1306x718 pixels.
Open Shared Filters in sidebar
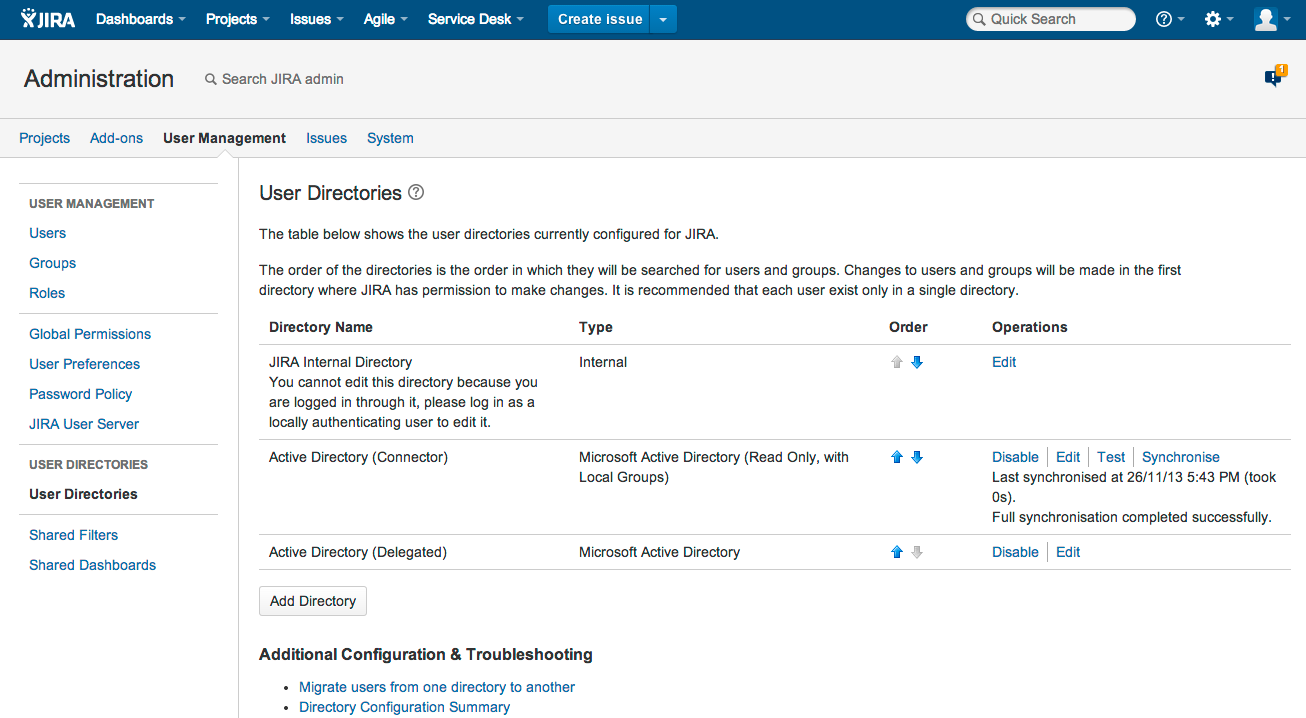point(74,535)
